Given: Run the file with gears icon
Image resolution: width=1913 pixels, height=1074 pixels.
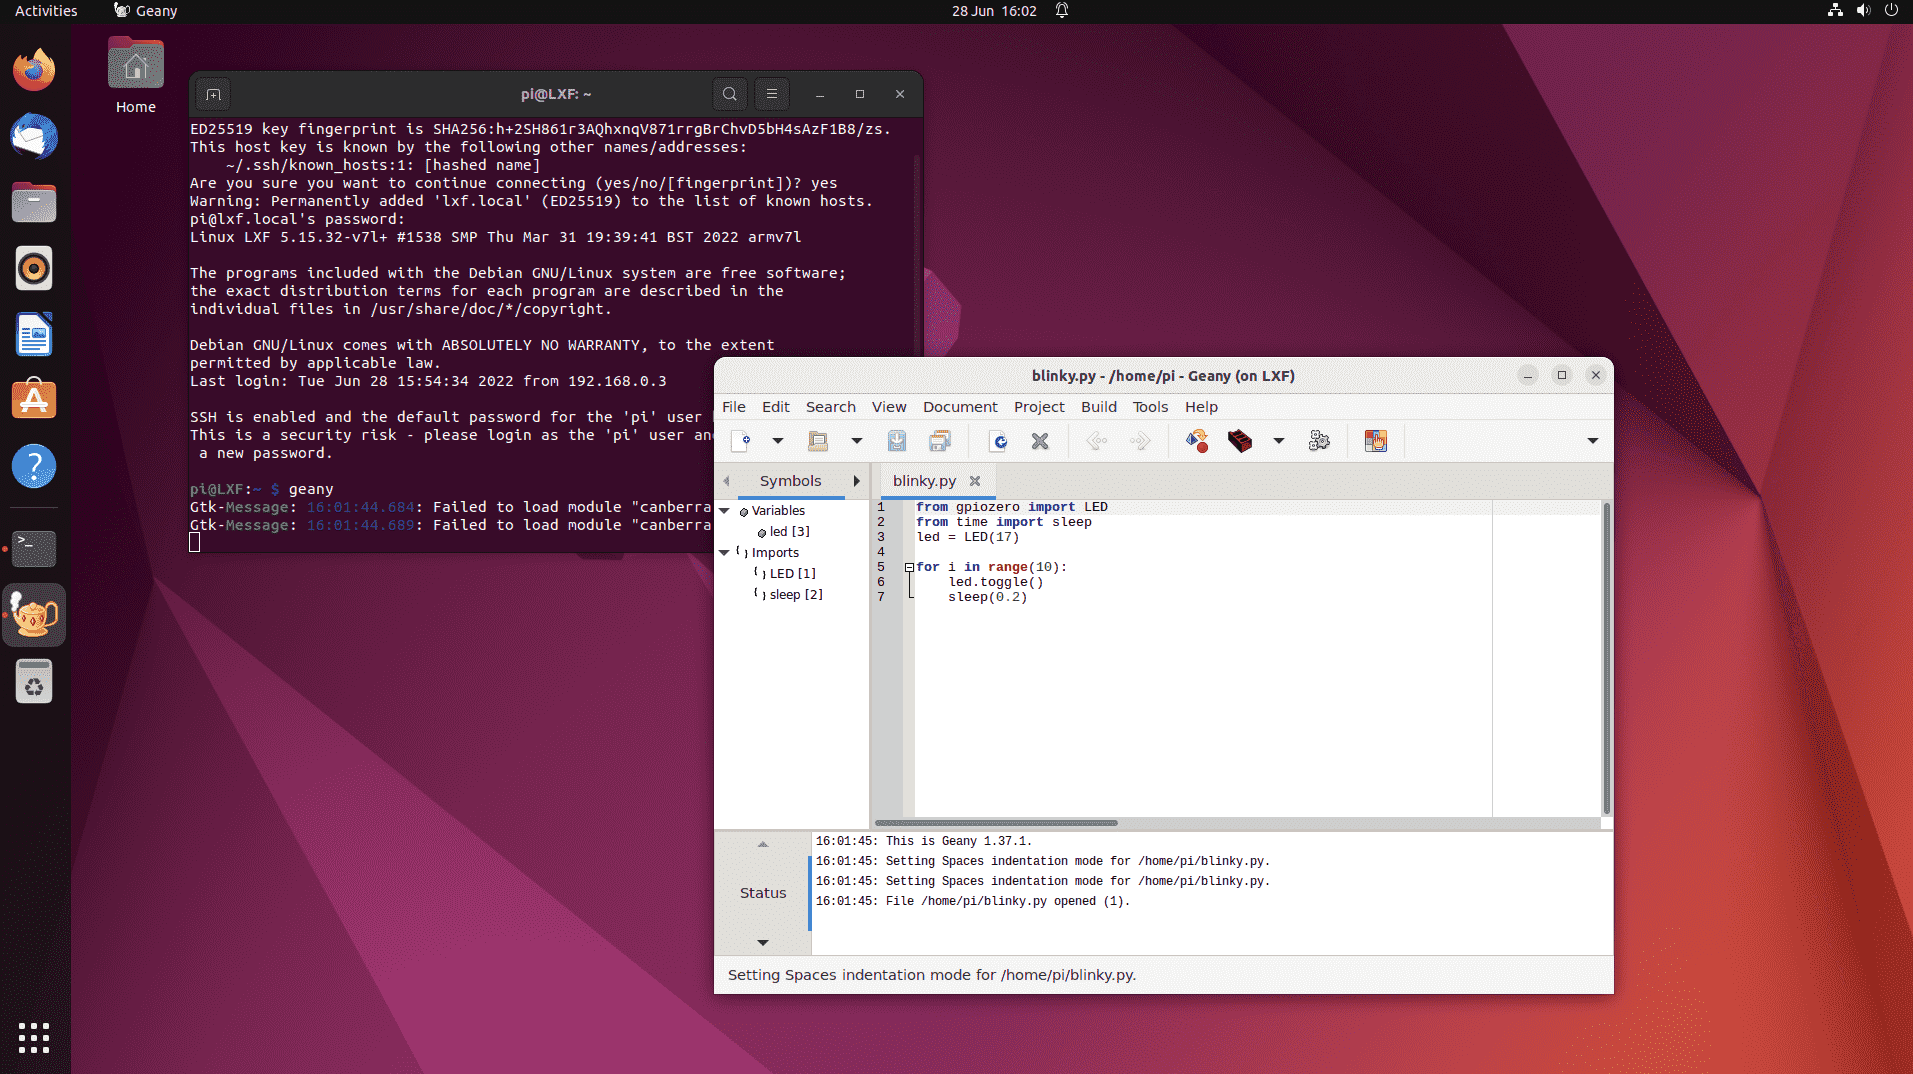Looking at the screenshot, I should 1319,441.
